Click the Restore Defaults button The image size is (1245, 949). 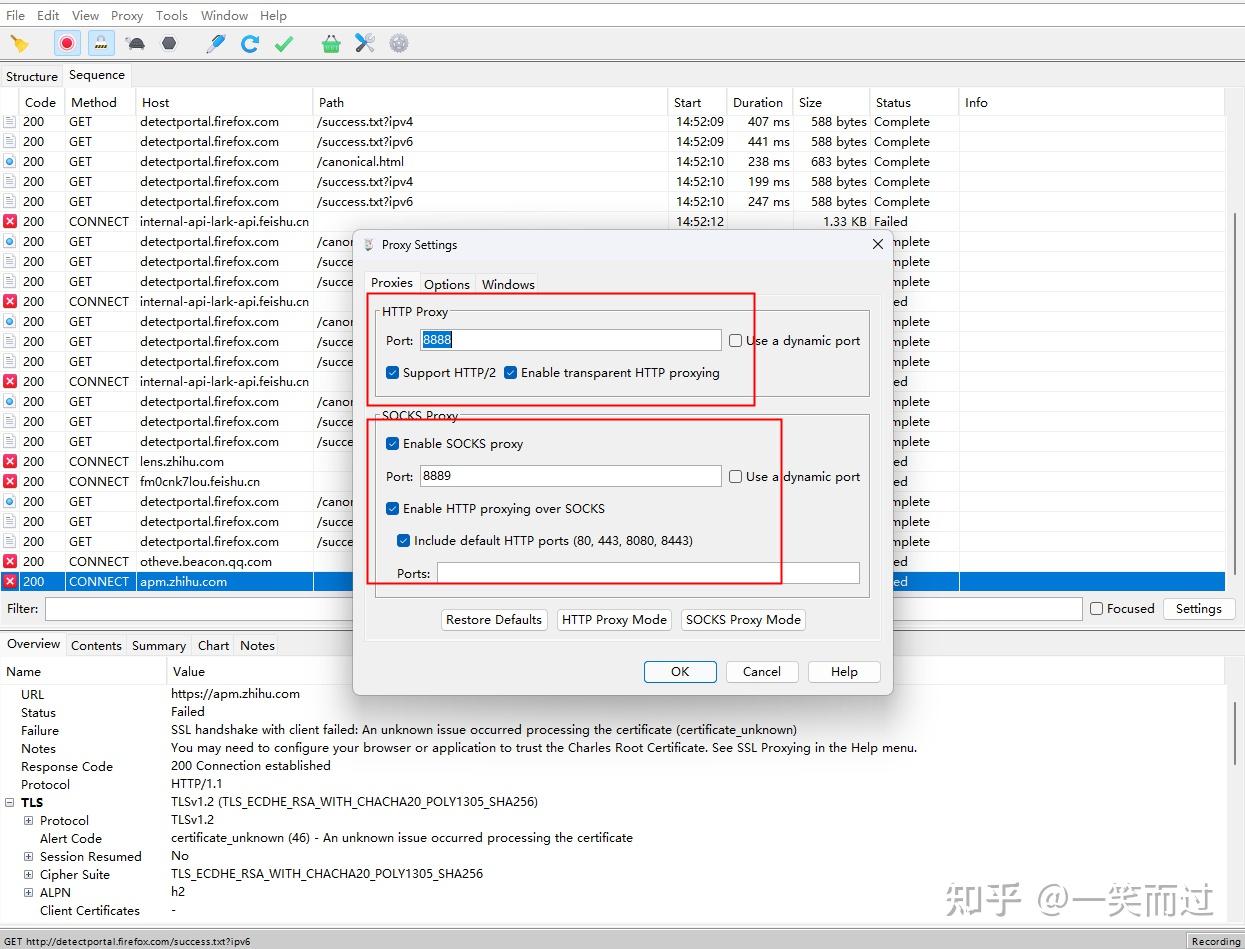pyautogui.click(x=494, y=620)
